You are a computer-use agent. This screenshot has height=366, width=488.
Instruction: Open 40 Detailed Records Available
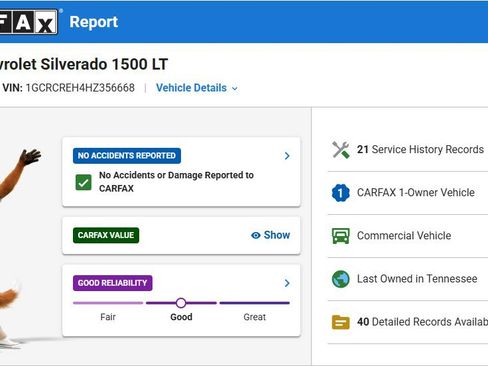[408, 322]
